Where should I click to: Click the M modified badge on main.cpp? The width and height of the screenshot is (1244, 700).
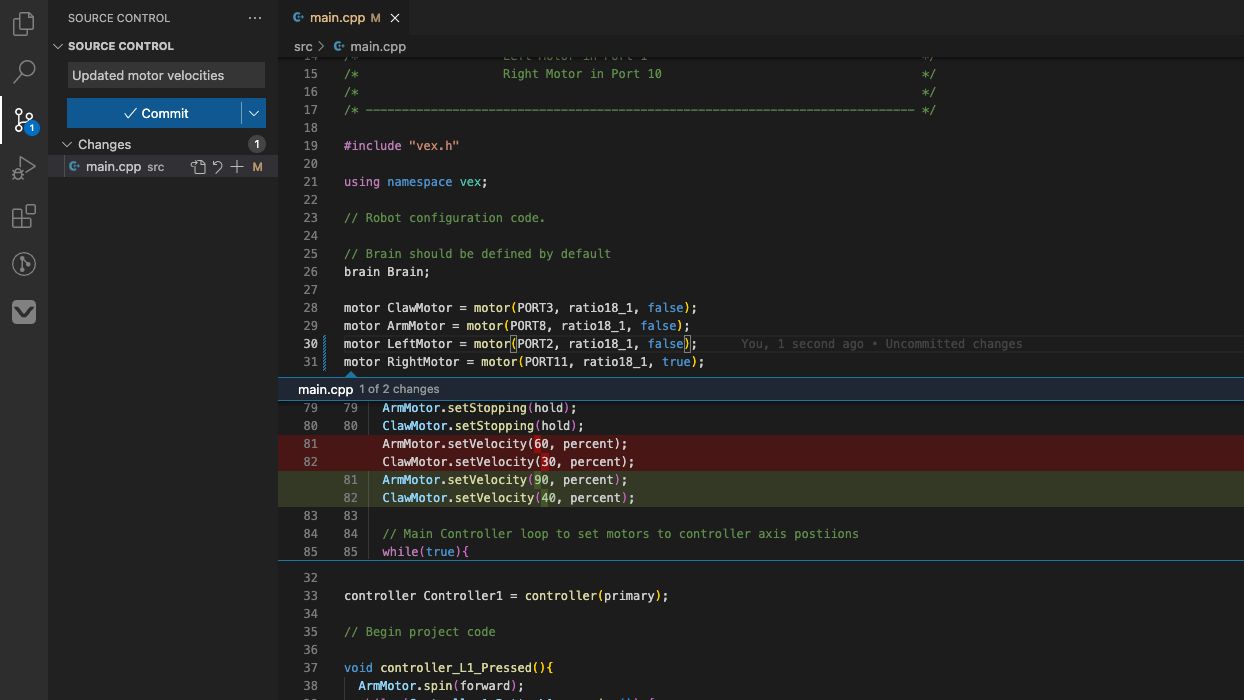pos(257,167)
